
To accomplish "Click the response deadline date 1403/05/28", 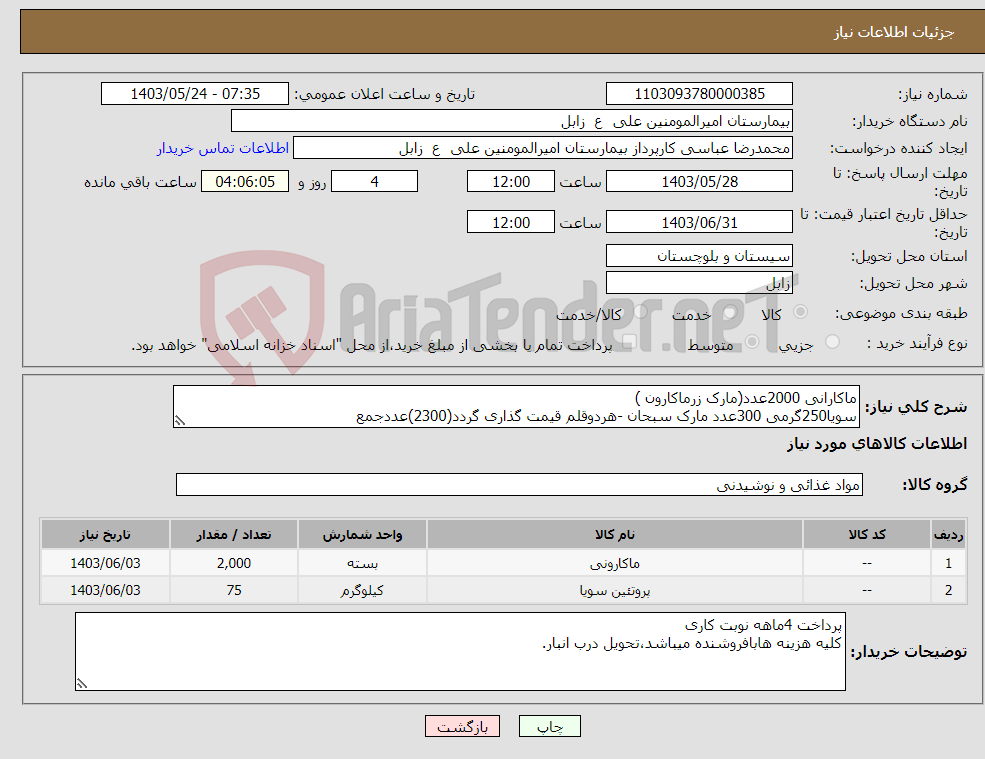I will (x=699, y=182).
